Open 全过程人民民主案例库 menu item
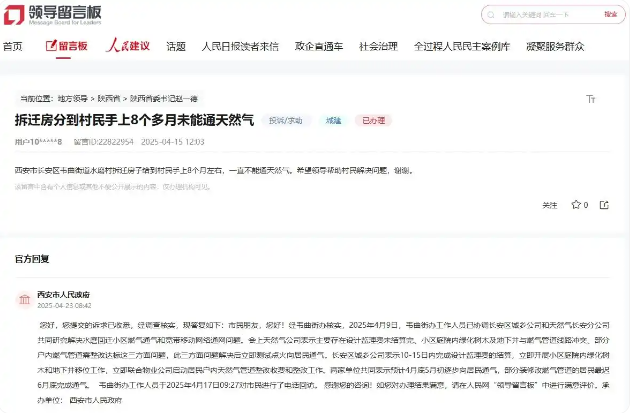 tap(462, 47)
